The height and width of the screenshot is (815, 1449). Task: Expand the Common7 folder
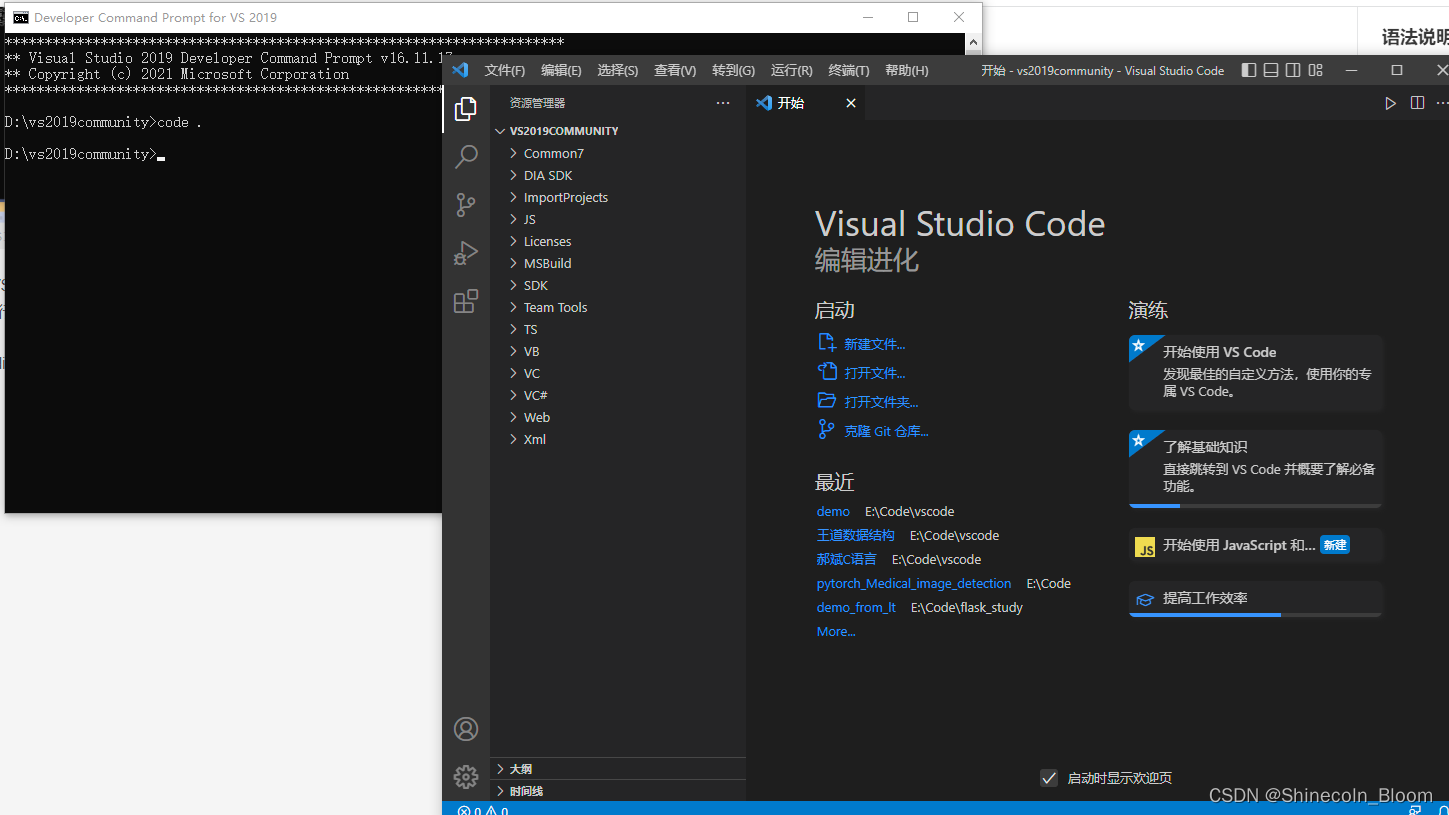[x=620, y=153]
